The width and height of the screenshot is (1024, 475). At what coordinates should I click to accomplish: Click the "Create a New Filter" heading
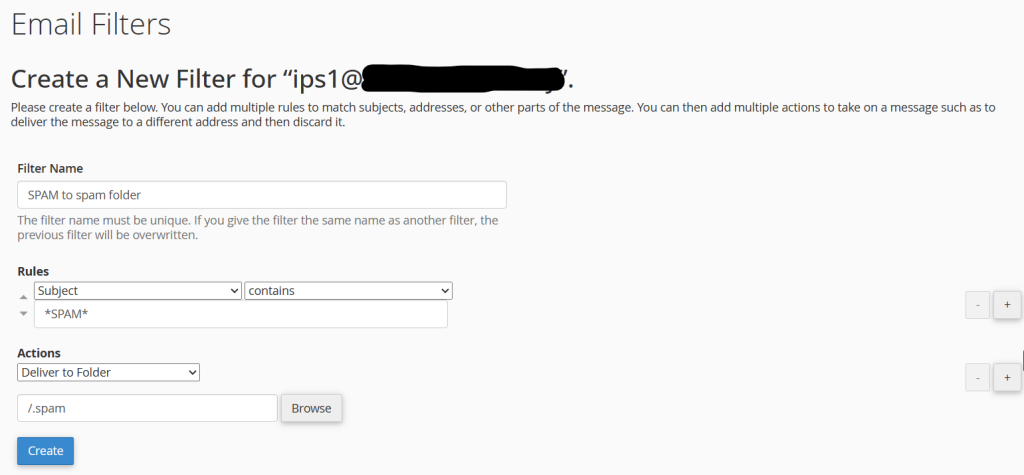point(150,78)
